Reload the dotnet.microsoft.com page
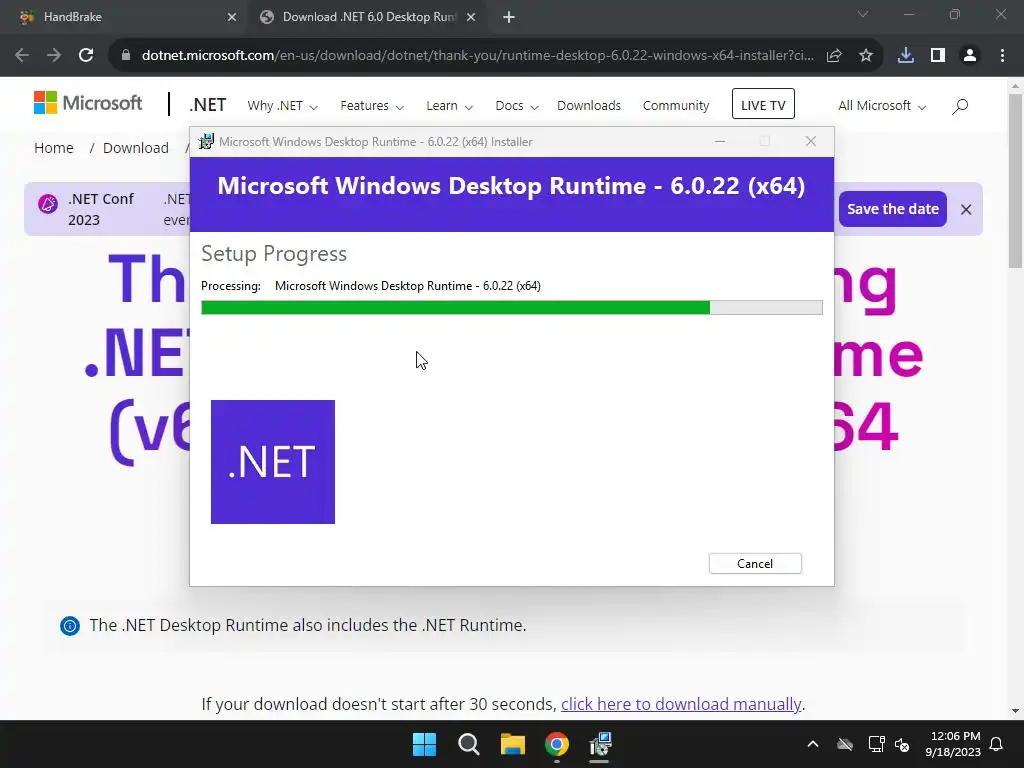This screenshot has width=1024, height=768. click(86, 56)
